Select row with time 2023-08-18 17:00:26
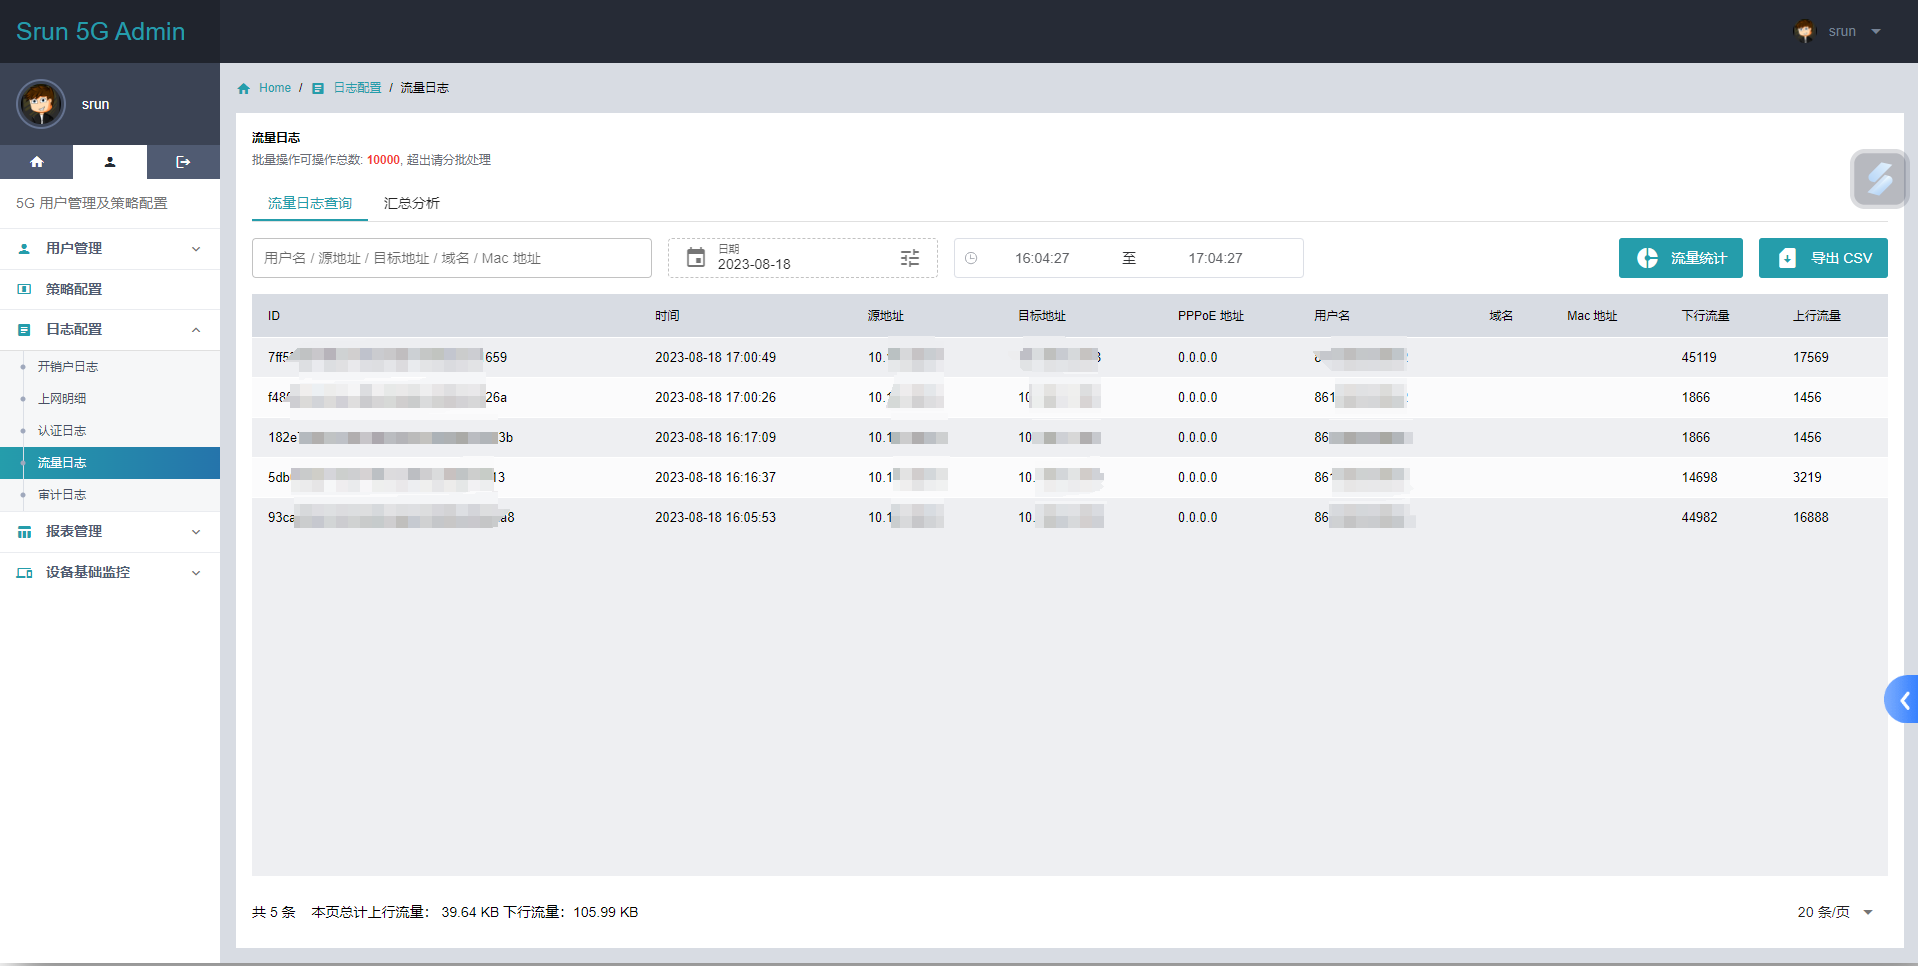 click(1070, 397)
